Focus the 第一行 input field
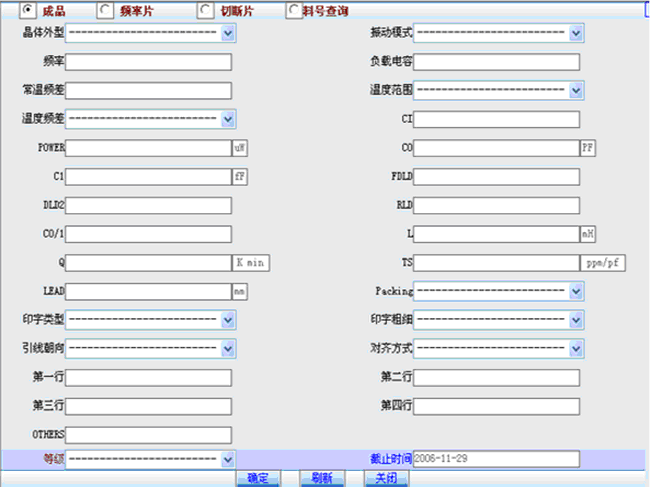The width and height of the screenshot is (652, 489). click(x=148, y=378)
